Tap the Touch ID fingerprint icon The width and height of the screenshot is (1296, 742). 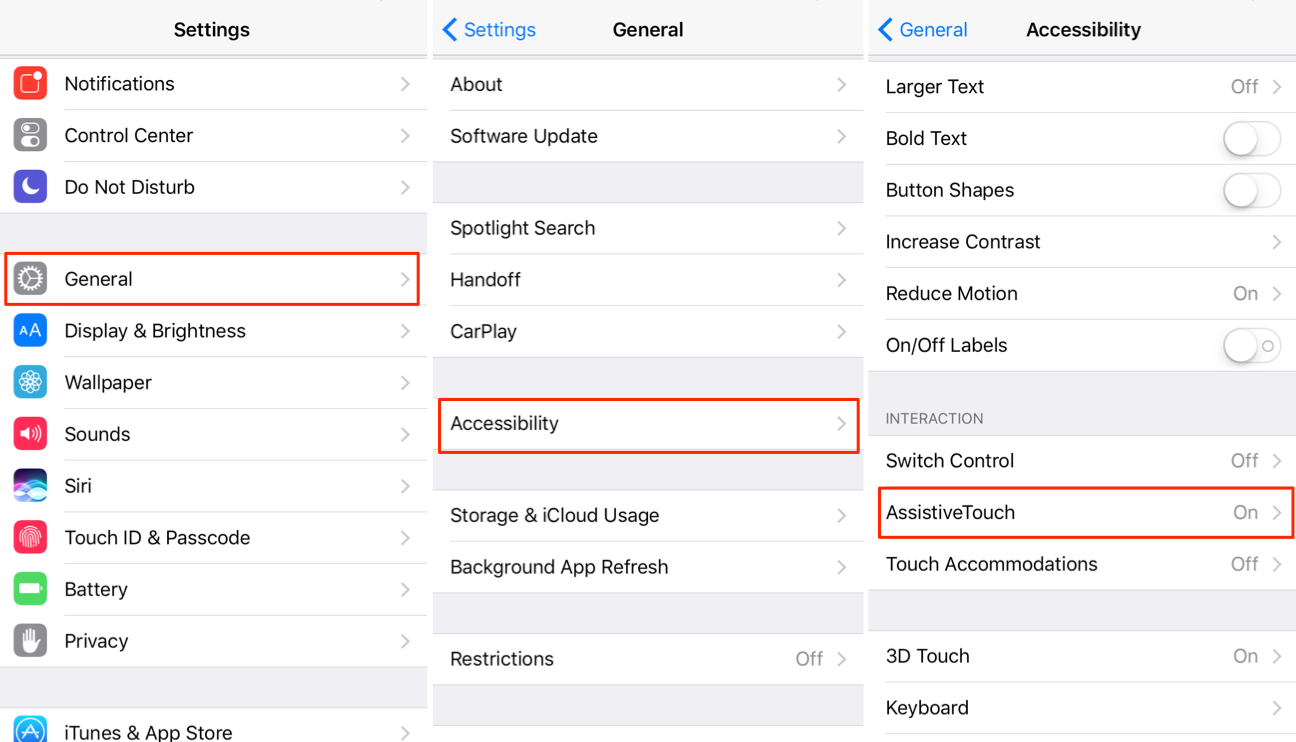[x=30, y=538]
